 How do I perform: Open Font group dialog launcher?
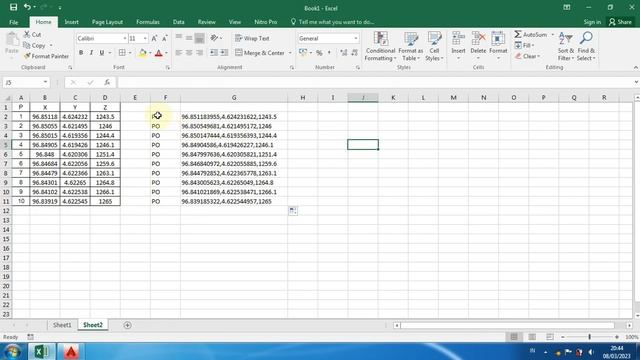click(168, 68)
